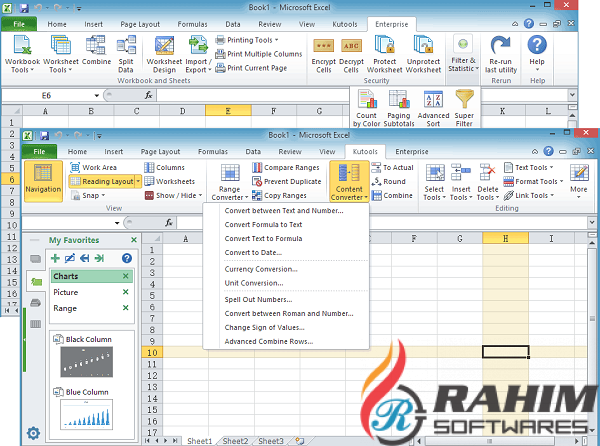Select Split Data icon
Image resolution: width=600 pixels, height=446 pixels.
point(126,54)
